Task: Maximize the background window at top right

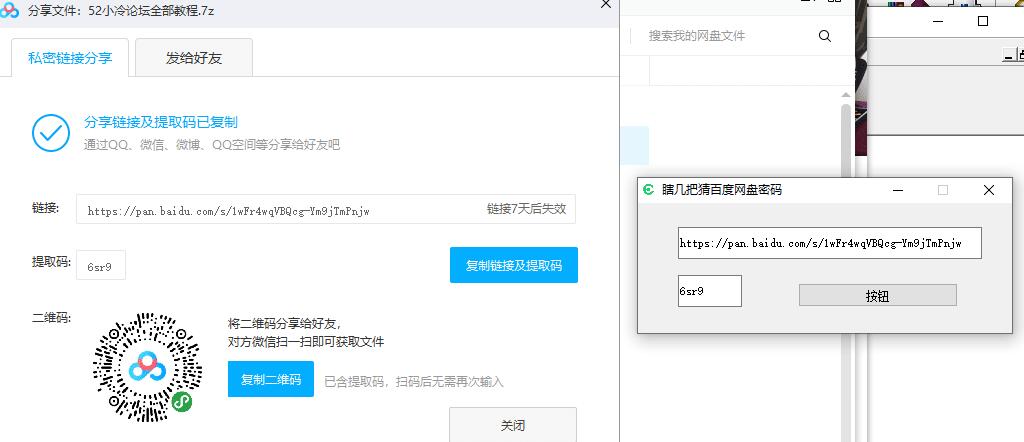Action: 983,21
